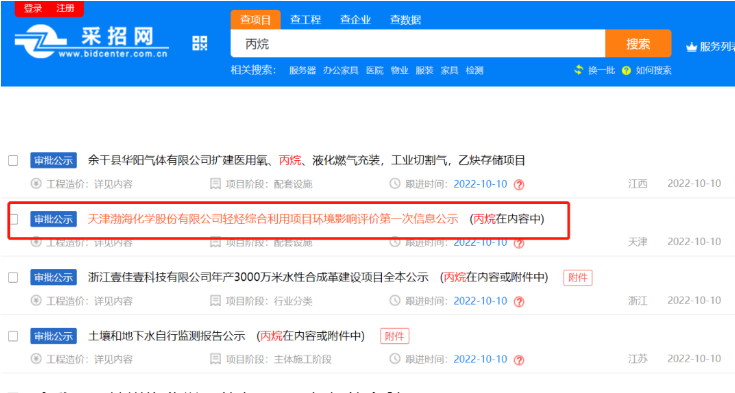This screenshot has width=735, height=393.
Task: Click the crown icon before 服务列表
Action: tap(691, 47)
